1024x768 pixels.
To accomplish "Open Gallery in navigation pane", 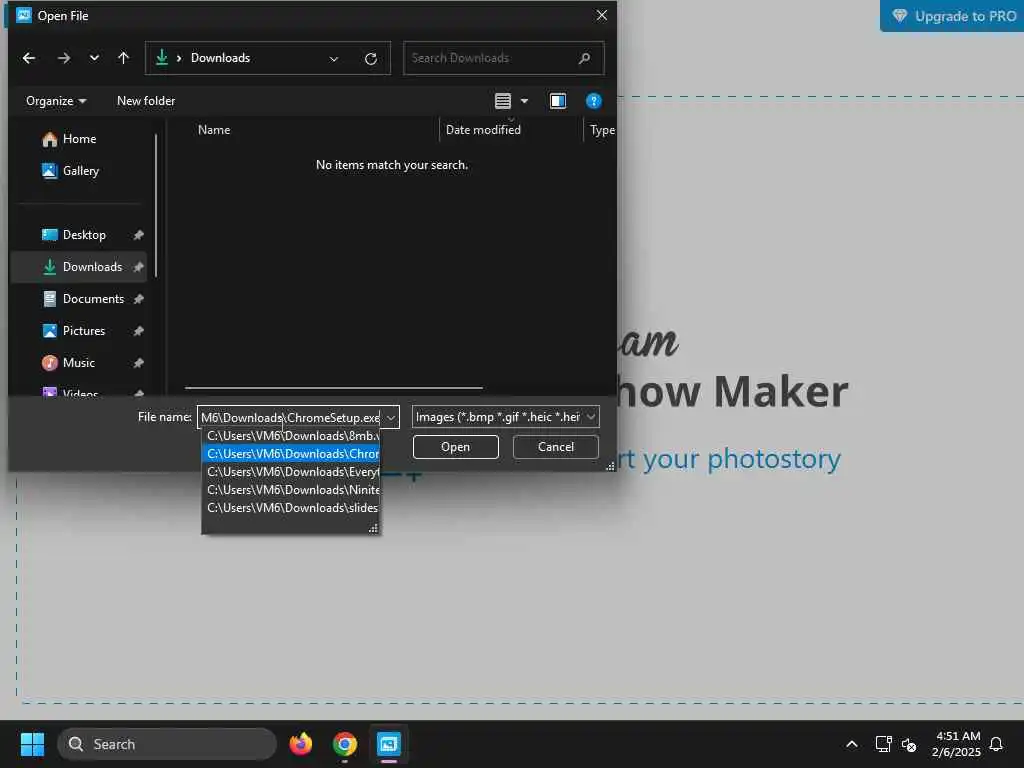I will [x=80, y=171].
